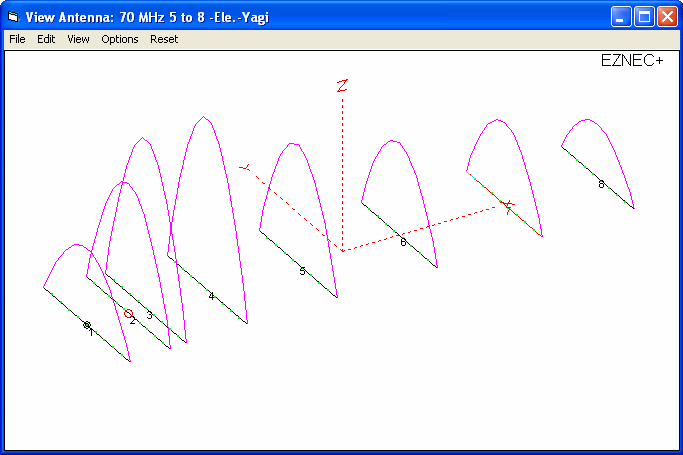Select wire number 5 label
The image size is (683, 455).
coord(302,271)
